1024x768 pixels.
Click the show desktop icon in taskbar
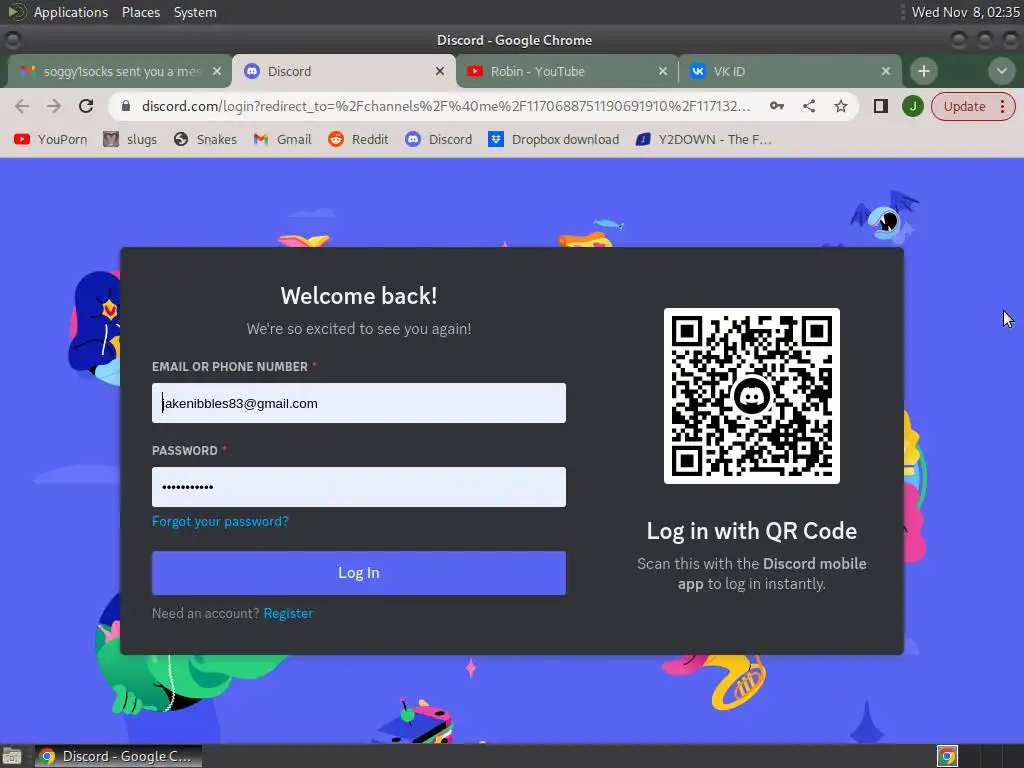12,756
